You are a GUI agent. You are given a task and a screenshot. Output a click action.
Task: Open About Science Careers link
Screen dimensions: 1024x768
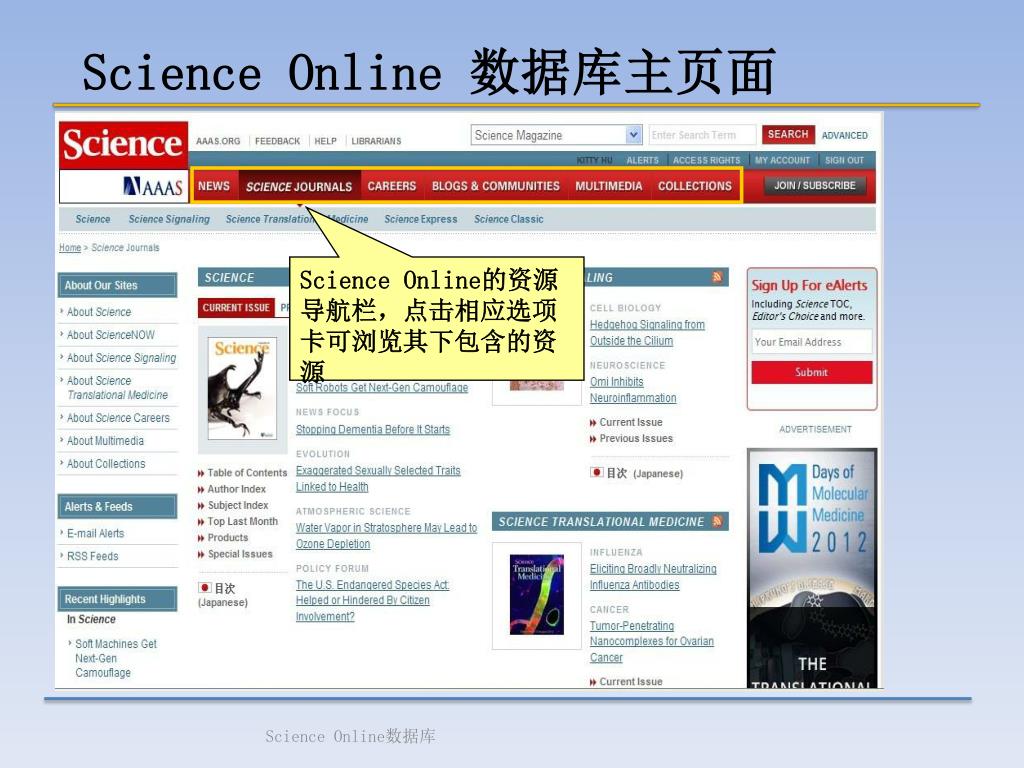click(118, 418)
